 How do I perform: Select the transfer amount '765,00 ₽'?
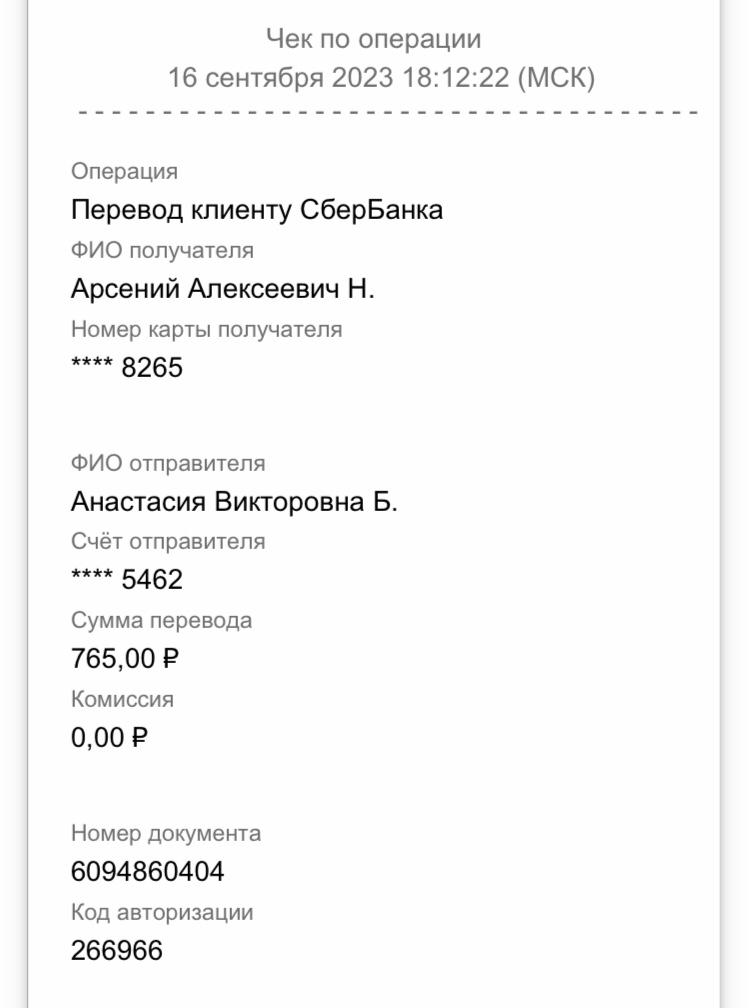click(x=125, y=659)
